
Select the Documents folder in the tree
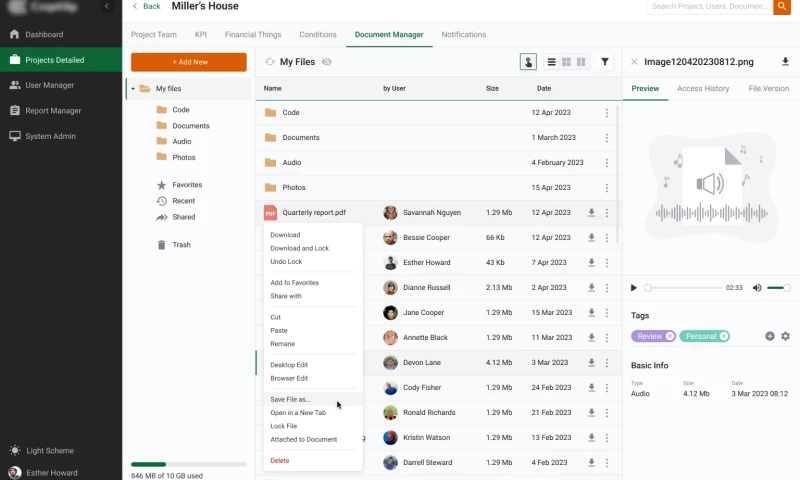(183, 125)
